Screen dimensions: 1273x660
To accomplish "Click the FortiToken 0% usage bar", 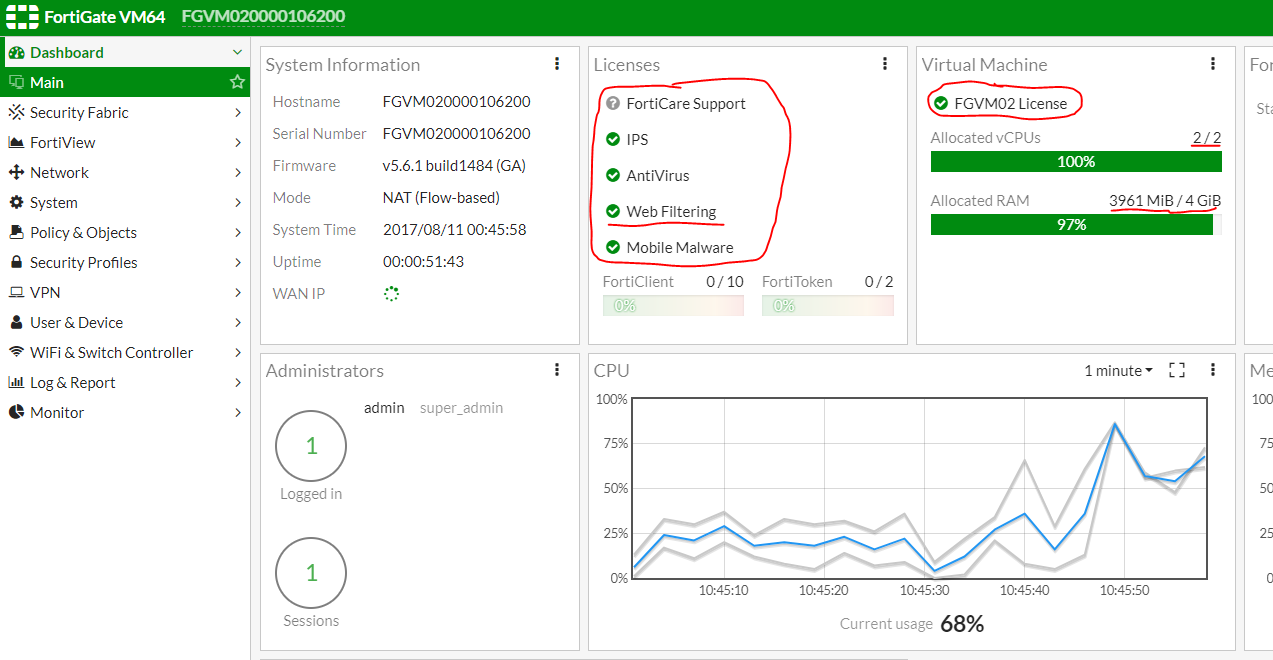I will pyautogui.click(x=827, y=305).
